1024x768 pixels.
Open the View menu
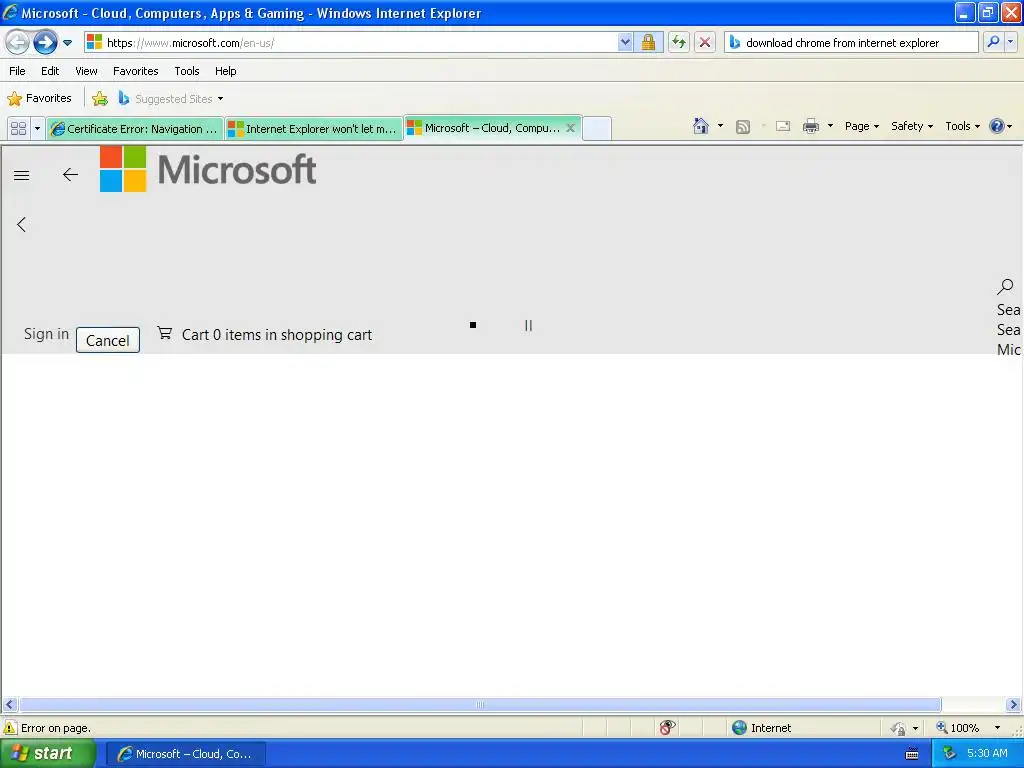point(86,71)
